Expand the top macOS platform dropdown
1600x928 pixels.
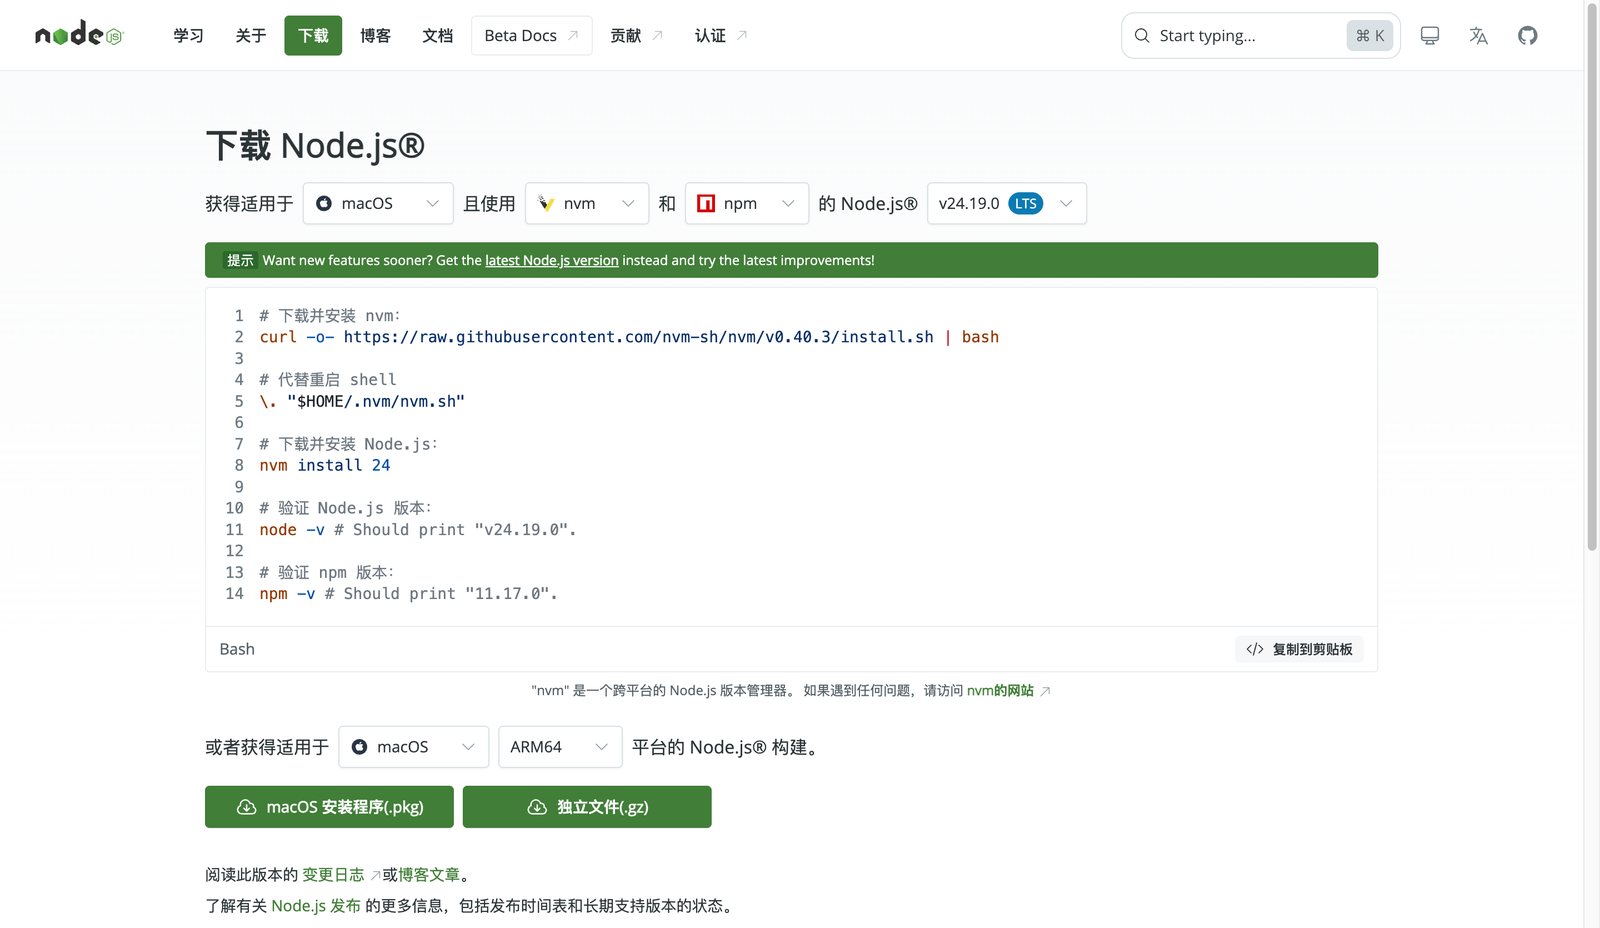[x=378, y=203]
